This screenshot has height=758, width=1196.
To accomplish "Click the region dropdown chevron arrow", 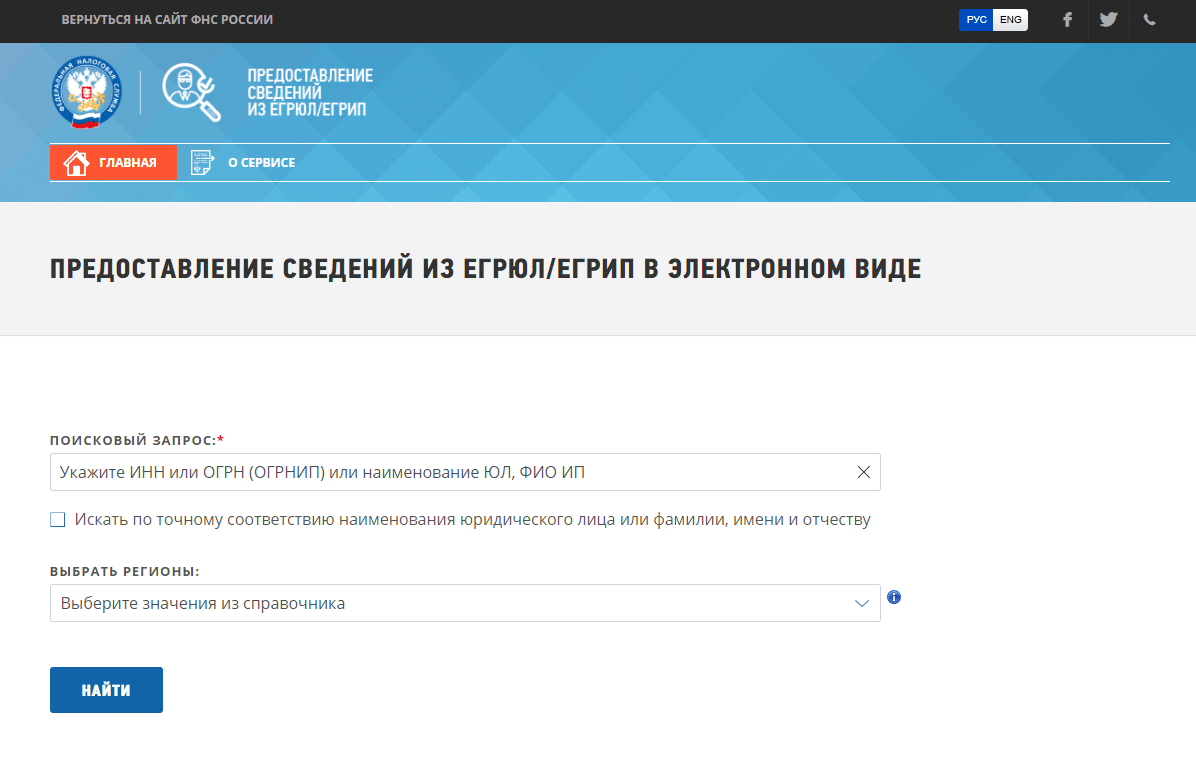I will click(x=861, y=603).
